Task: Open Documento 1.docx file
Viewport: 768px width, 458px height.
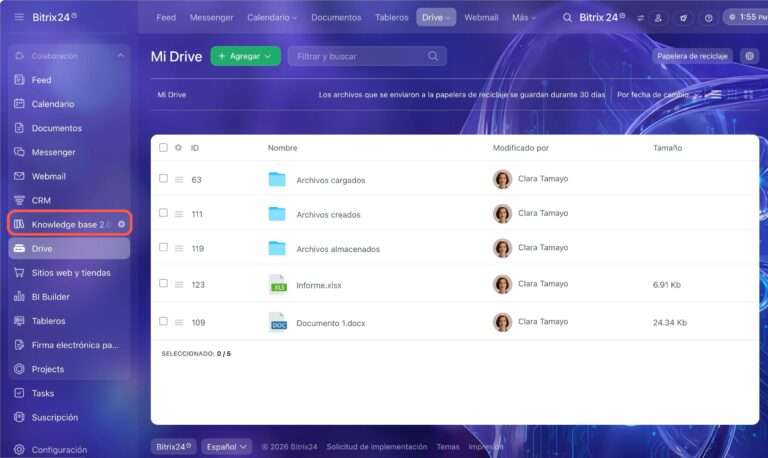Action: pyautogui.click(x=331, y=323)
